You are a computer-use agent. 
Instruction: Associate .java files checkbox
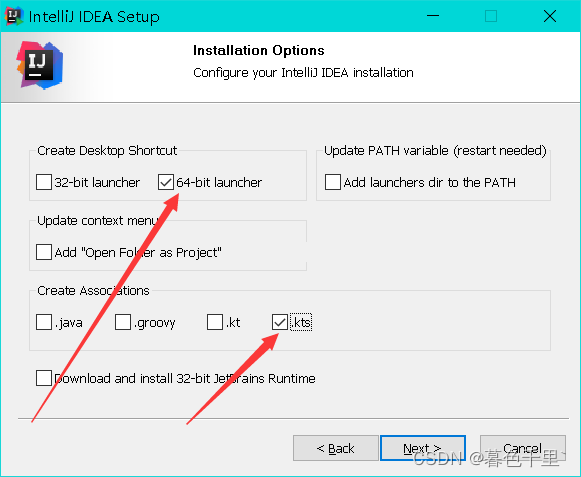click(x=44, y=322)
